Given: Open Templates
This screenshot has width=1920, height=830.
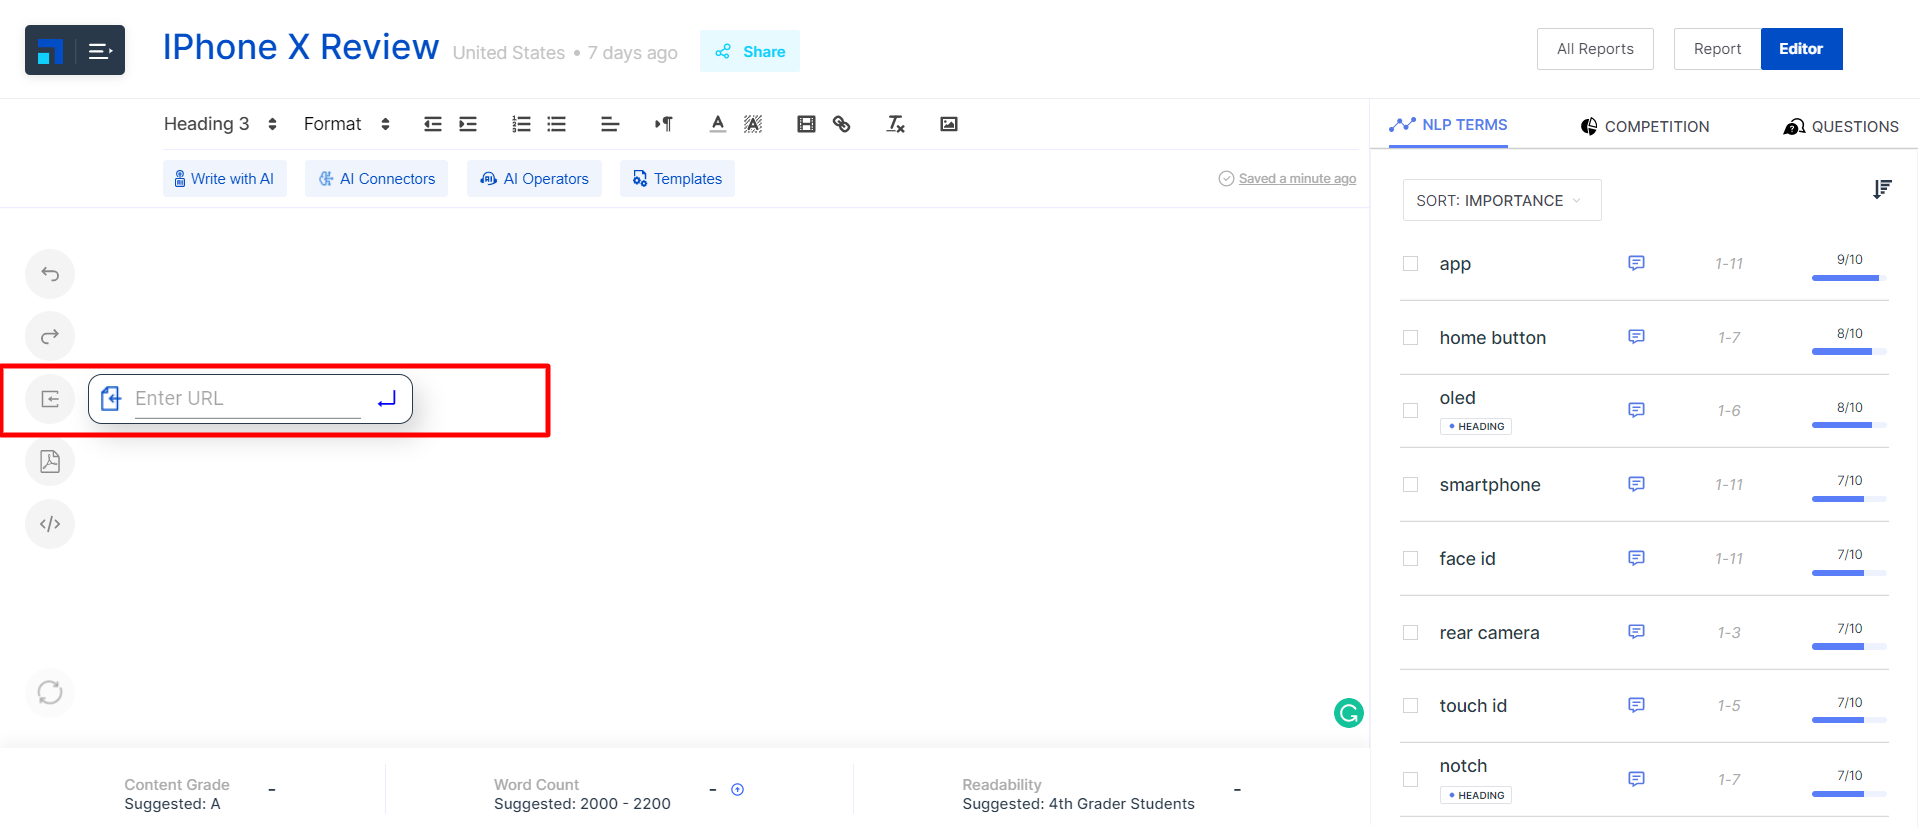Looking at the screenshot, I should point(677,179).
